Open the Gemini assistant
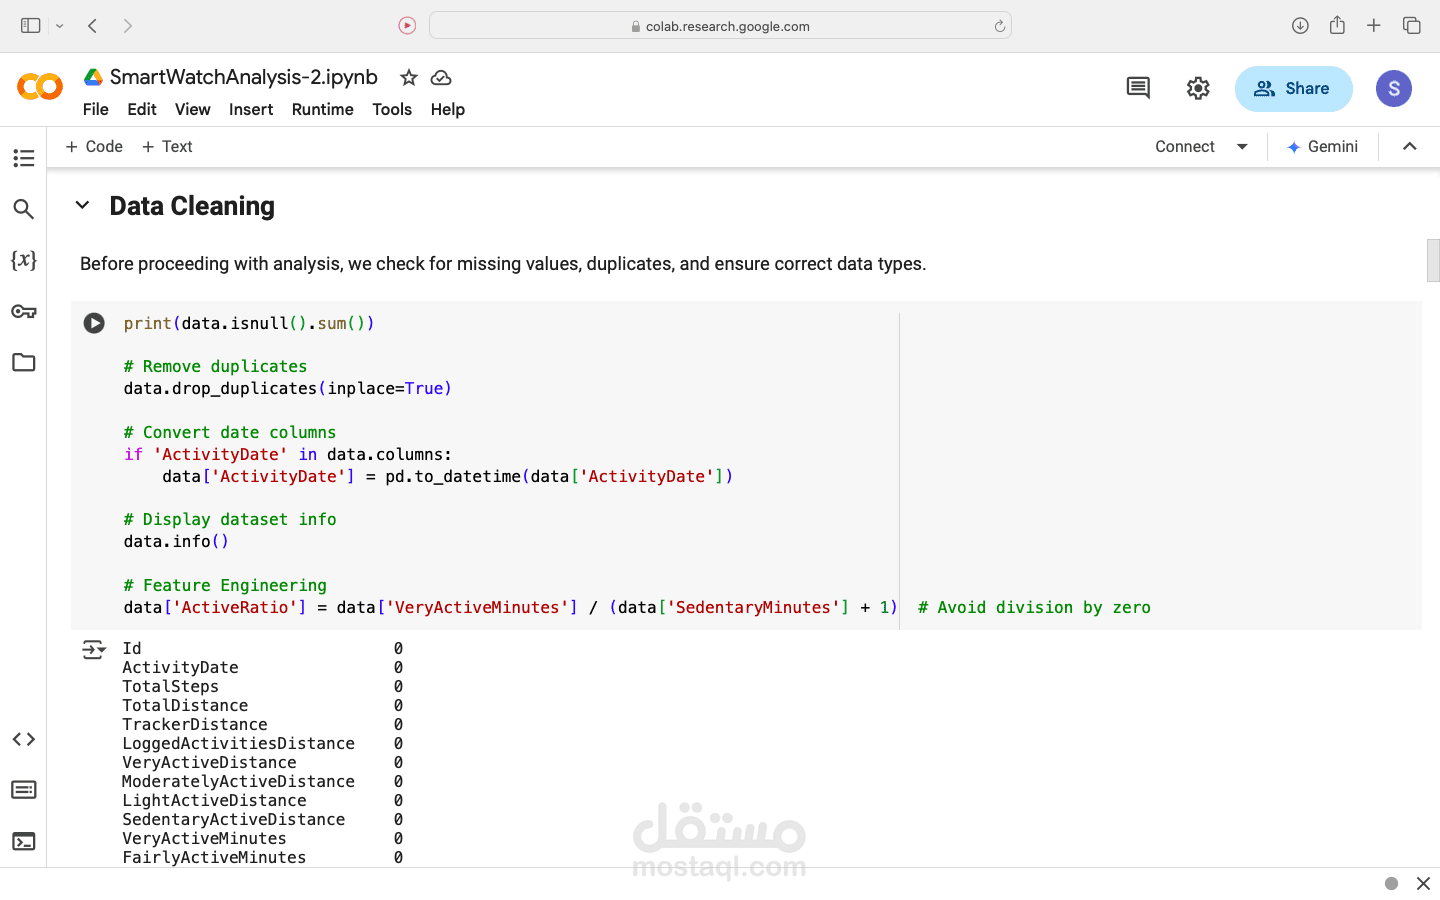Viewport: 1440px width, 900px height. point(1322,146)
